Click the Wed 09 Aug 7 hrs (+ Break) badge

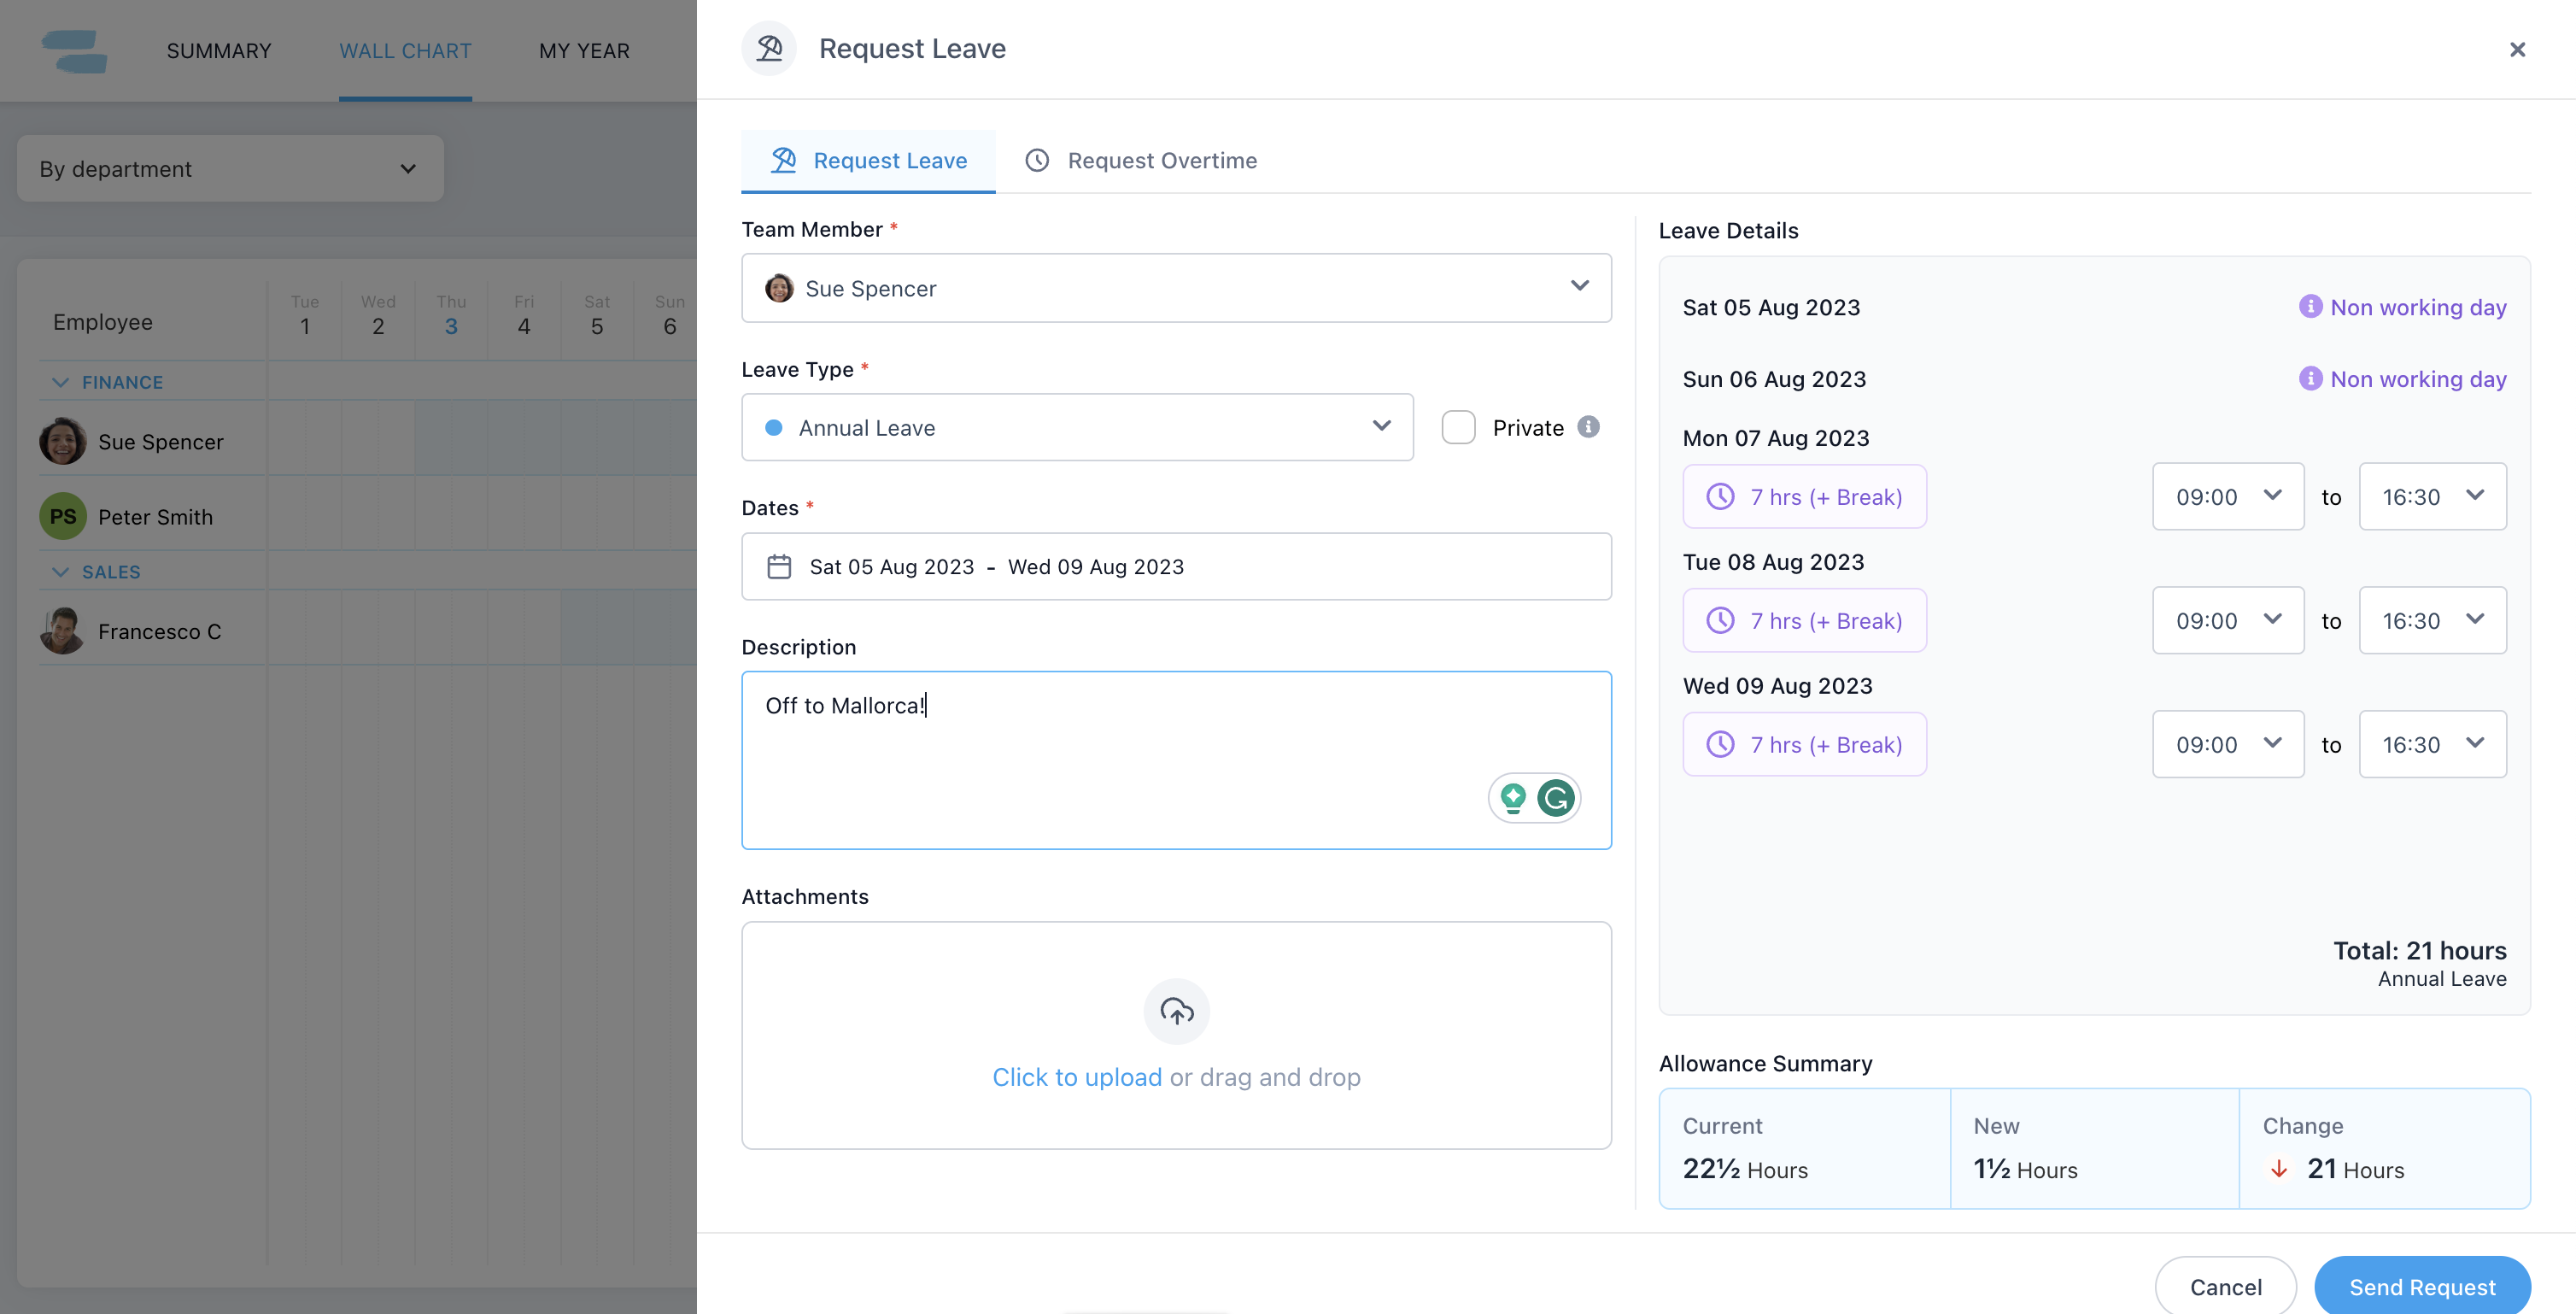(1804, 744)
